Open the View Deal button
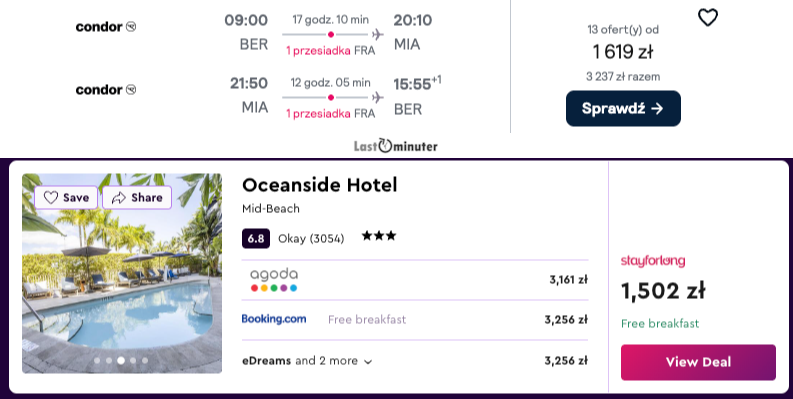This screenshot has width=793, height=399. tap(698, 362)
